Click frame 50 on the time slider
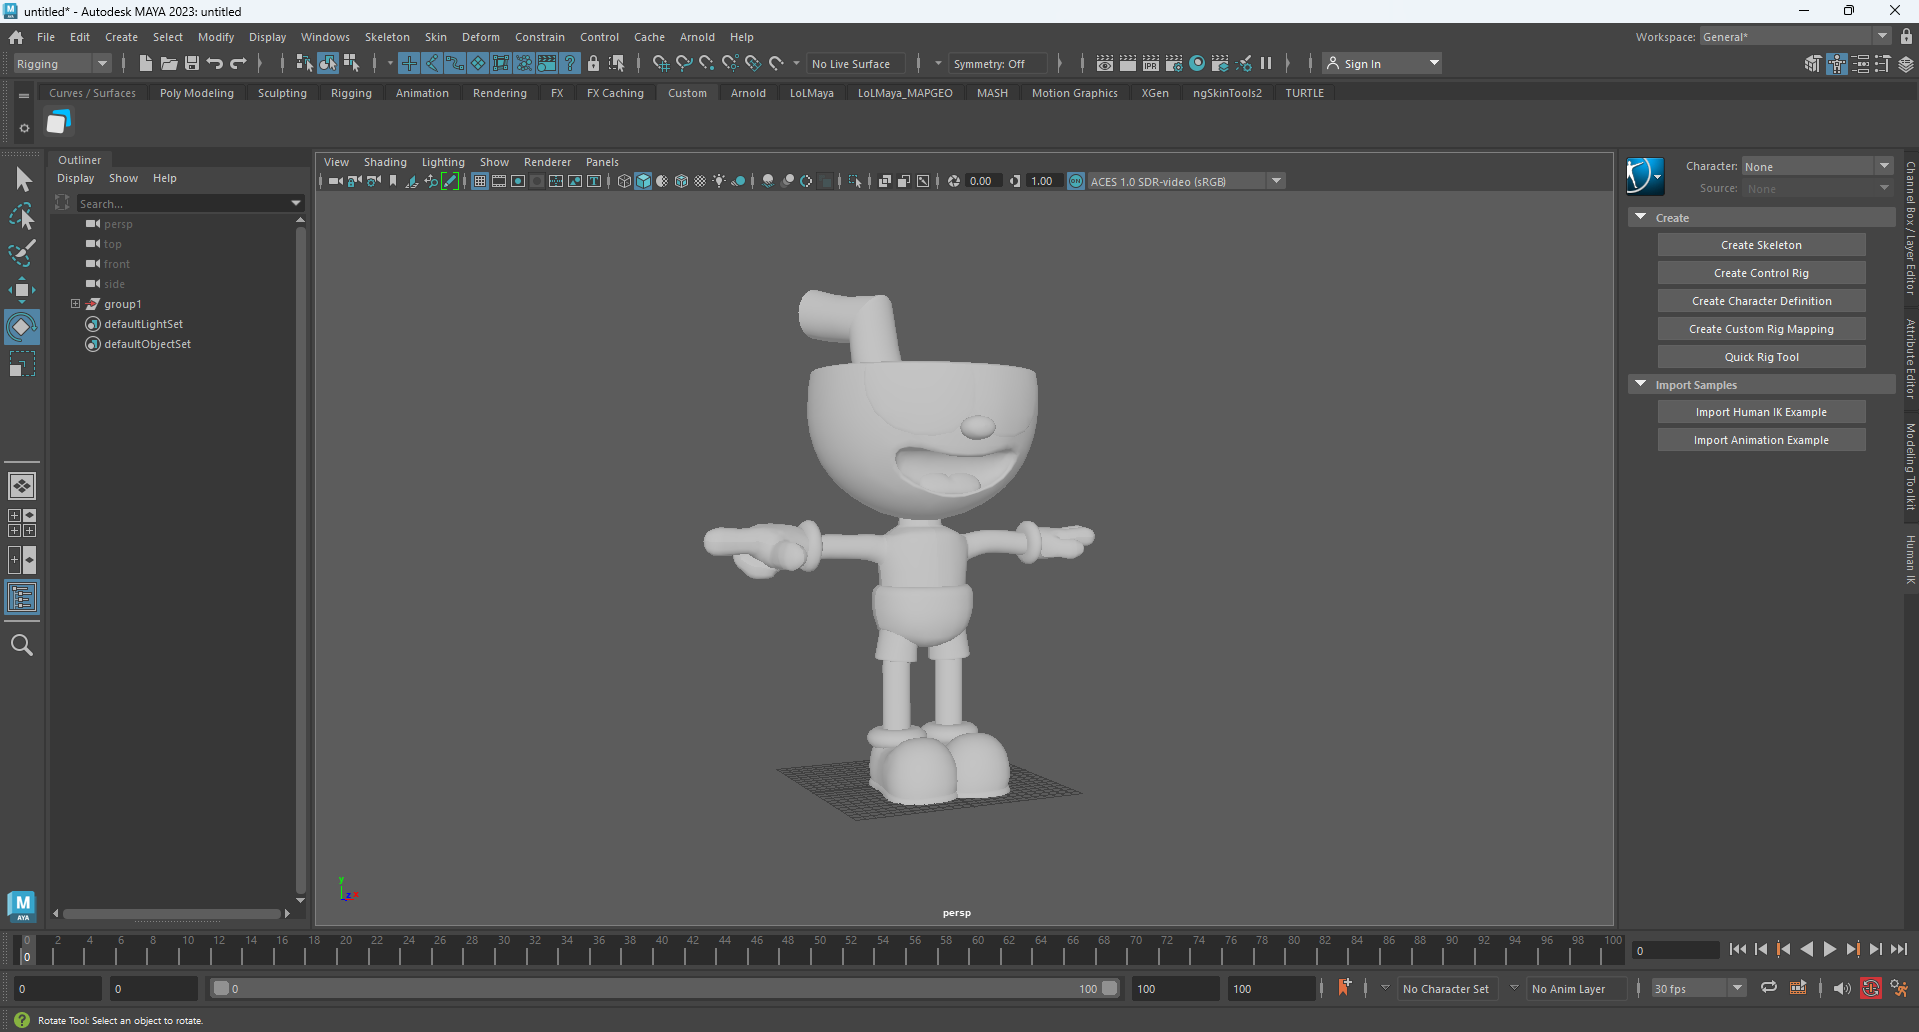The height and width of the screenshot is (1032, 1919). pyautogui.click(x=820, y=950)
